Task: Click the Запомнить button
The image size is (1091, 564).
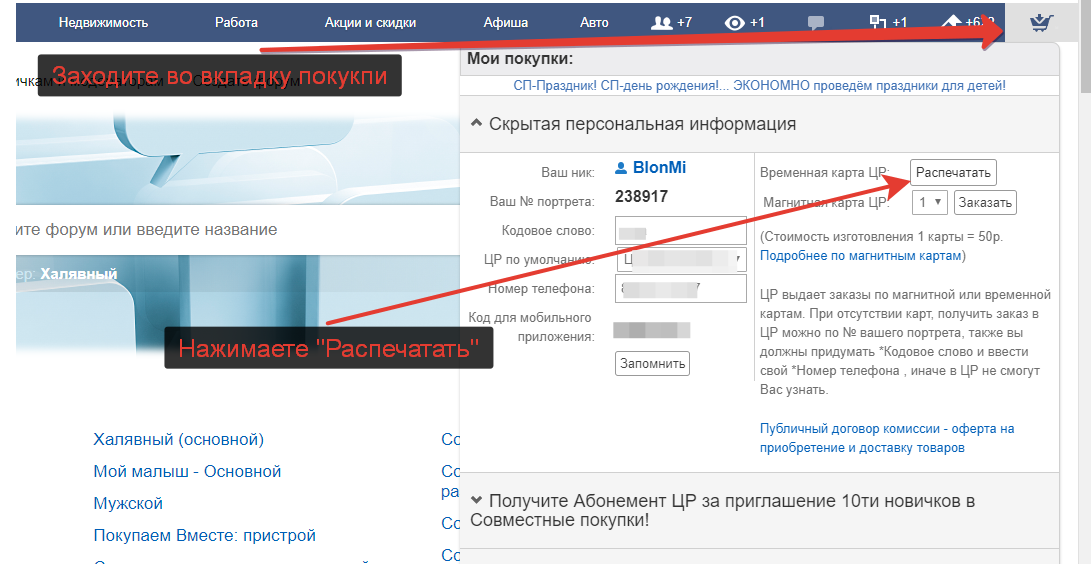Action: coord(652,364)
